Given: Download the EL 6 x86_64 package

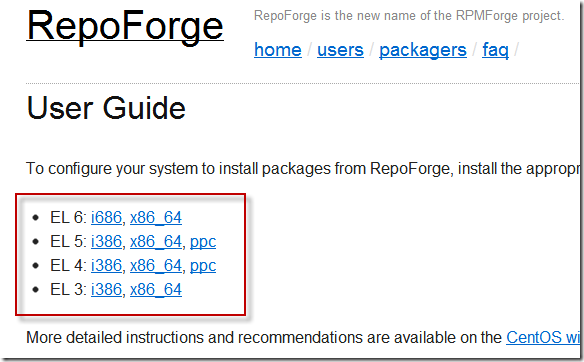Looking at the screenshot, I should tap(156, 217).
